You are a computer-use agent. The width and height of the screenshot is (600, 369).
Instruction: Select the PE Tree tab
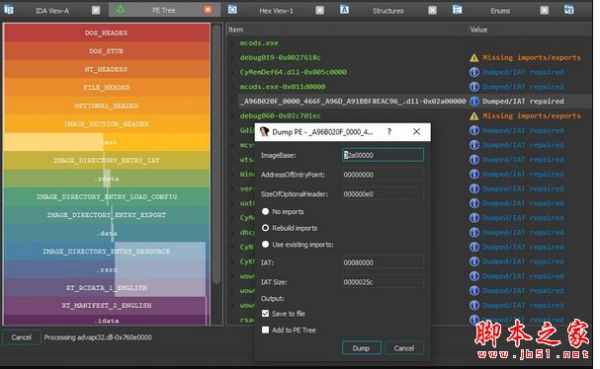[164, 10]
